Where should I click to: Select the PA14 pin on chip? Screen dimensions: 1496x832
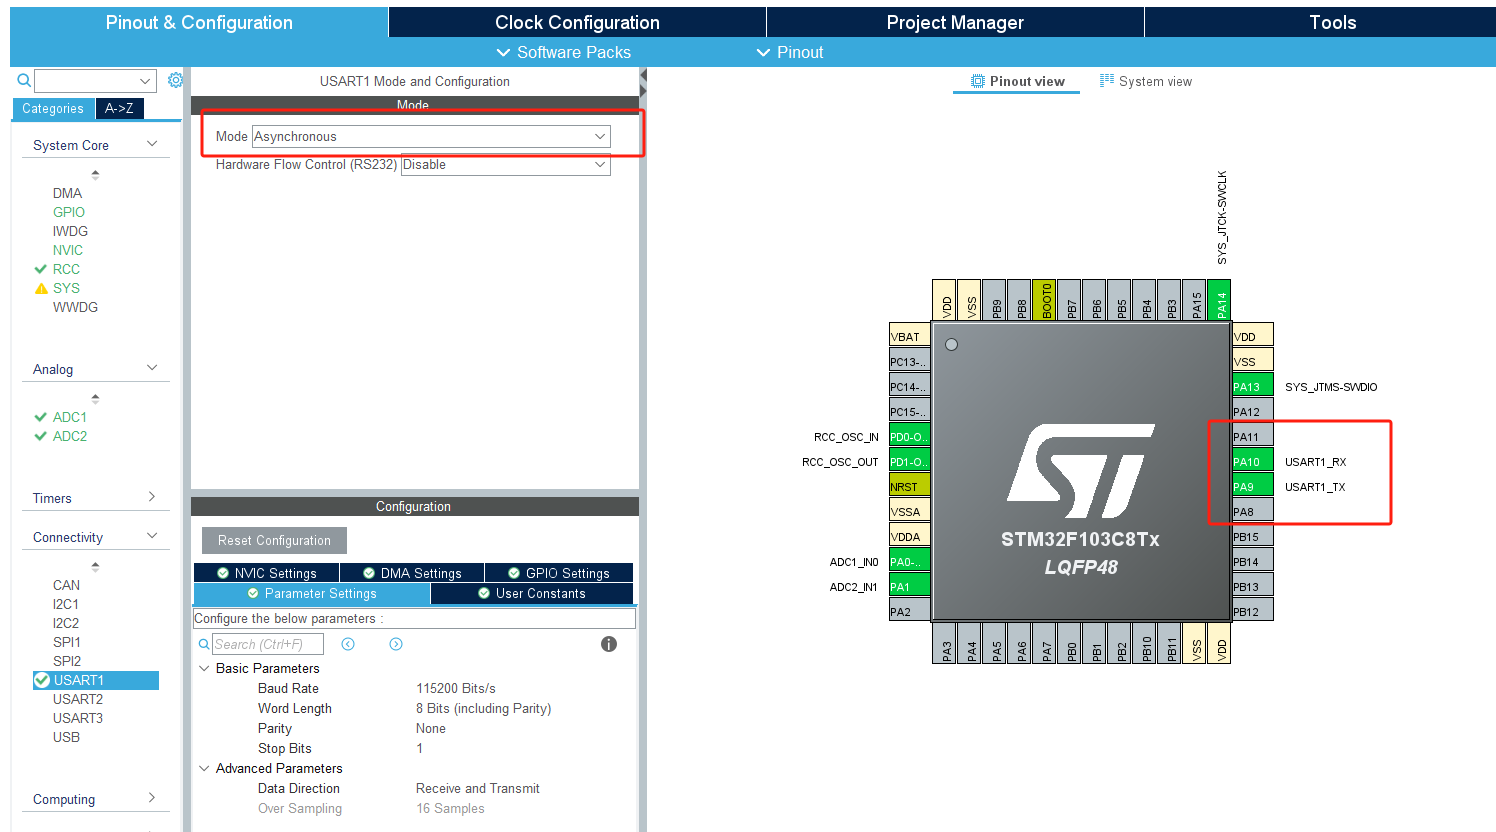click(x=1220, y=300)
